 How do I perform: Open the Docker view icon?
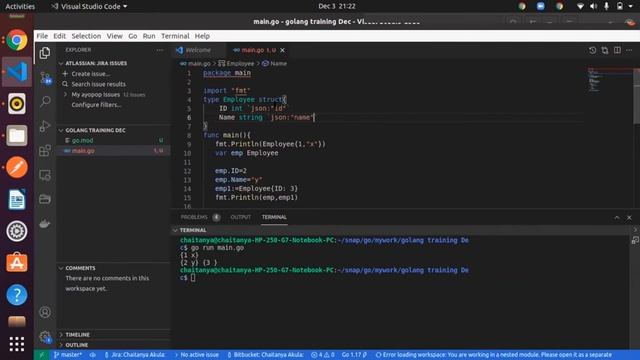pyautogui.click(x=45, y=224)
